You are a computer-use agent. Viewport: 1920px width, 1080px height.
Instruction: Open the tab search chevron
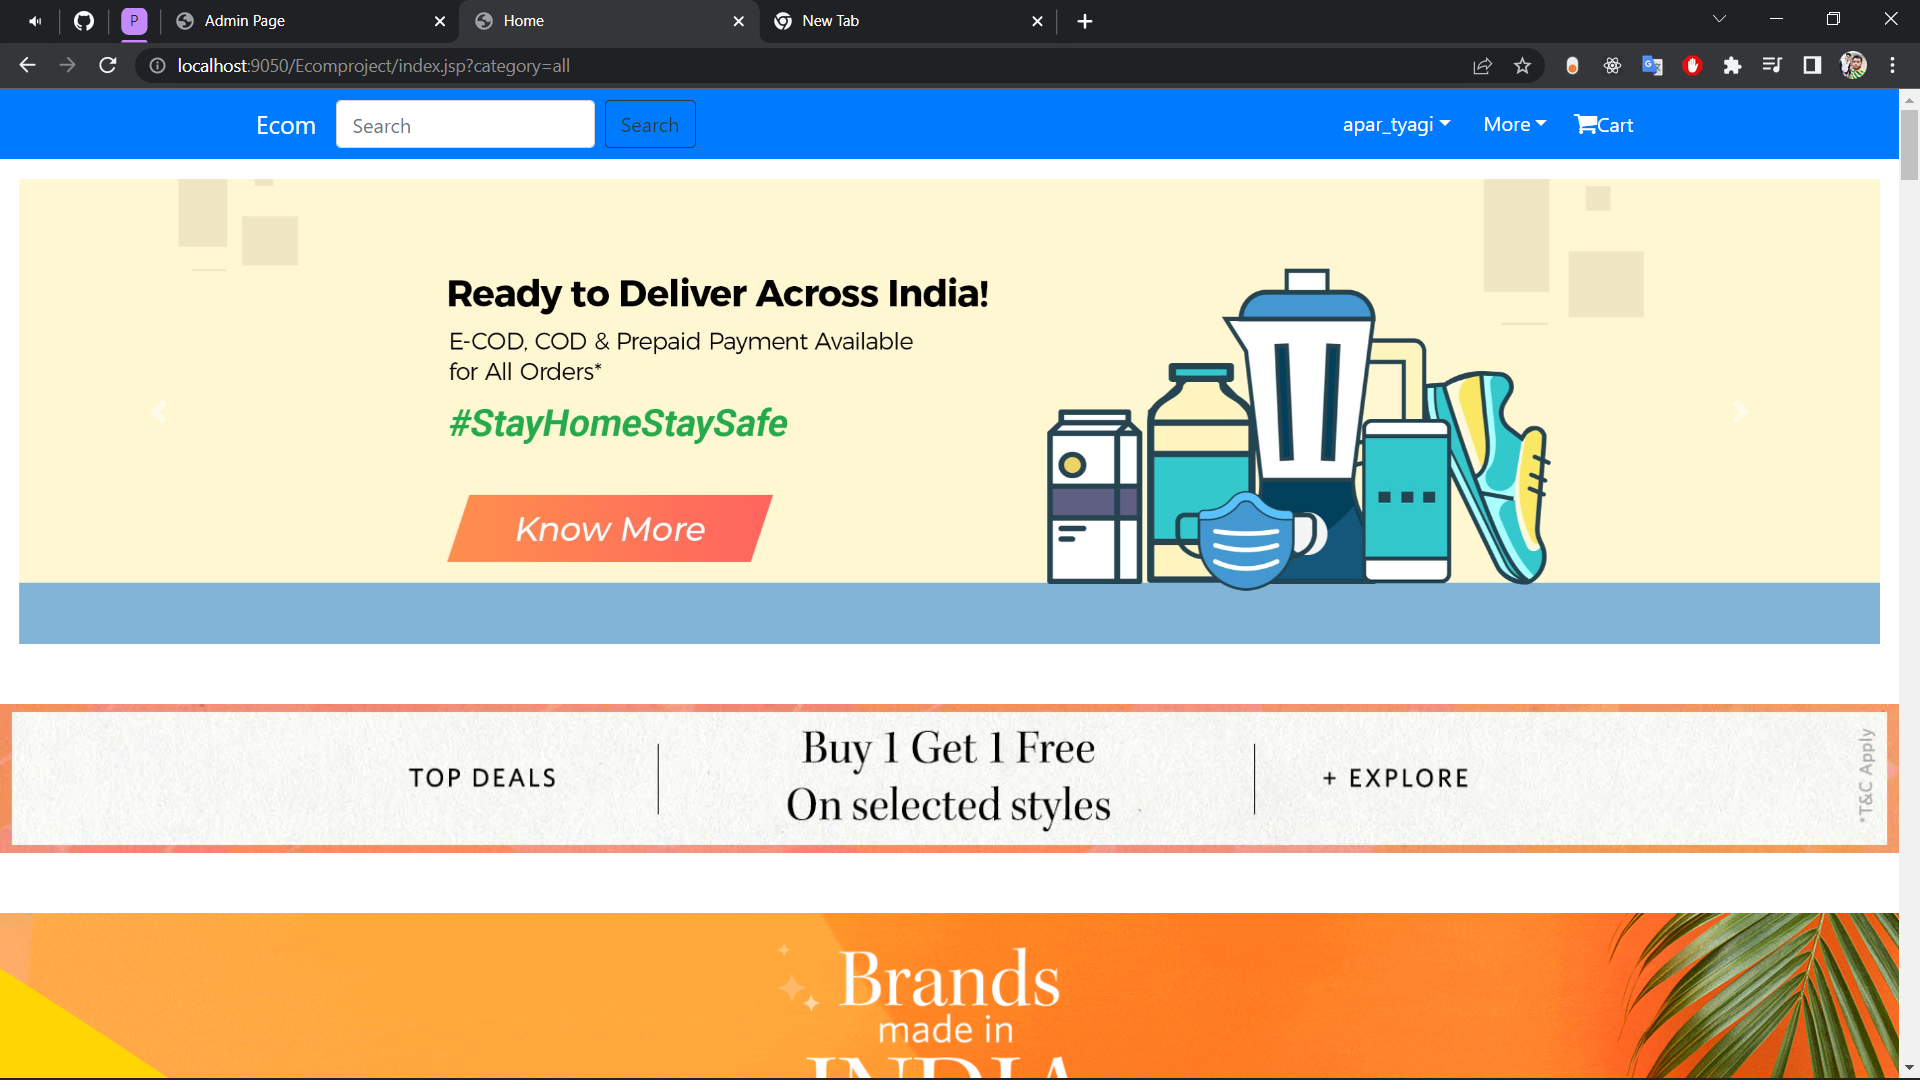point(1719,20)
